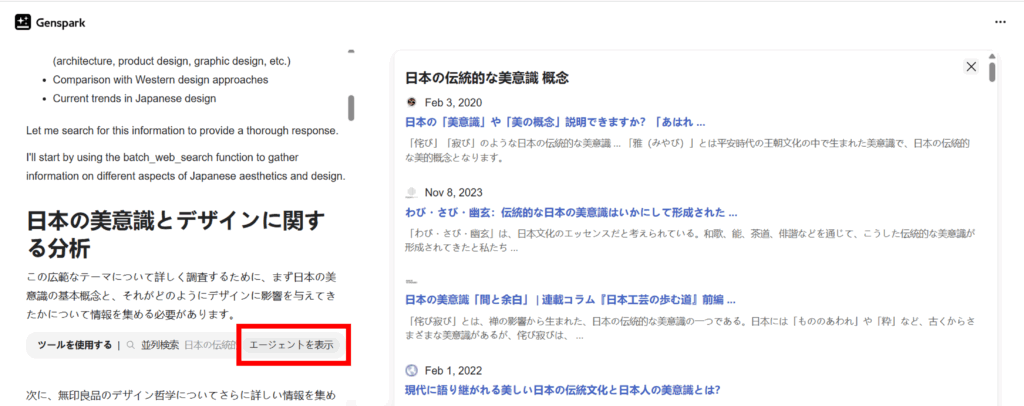Open the わび・さび・幽玄 article link
The image size is (1024, 406).
(x=571, y=212)
